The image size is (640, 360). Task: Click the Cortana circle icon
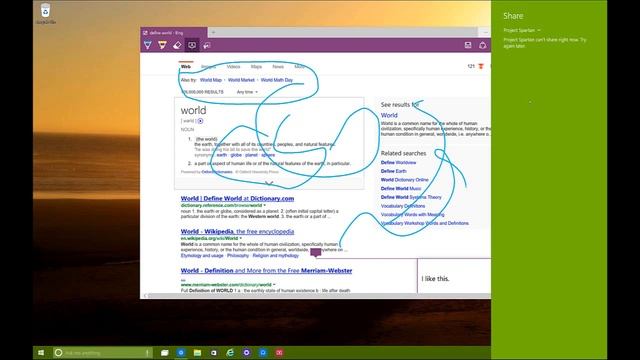click(58, 353)
